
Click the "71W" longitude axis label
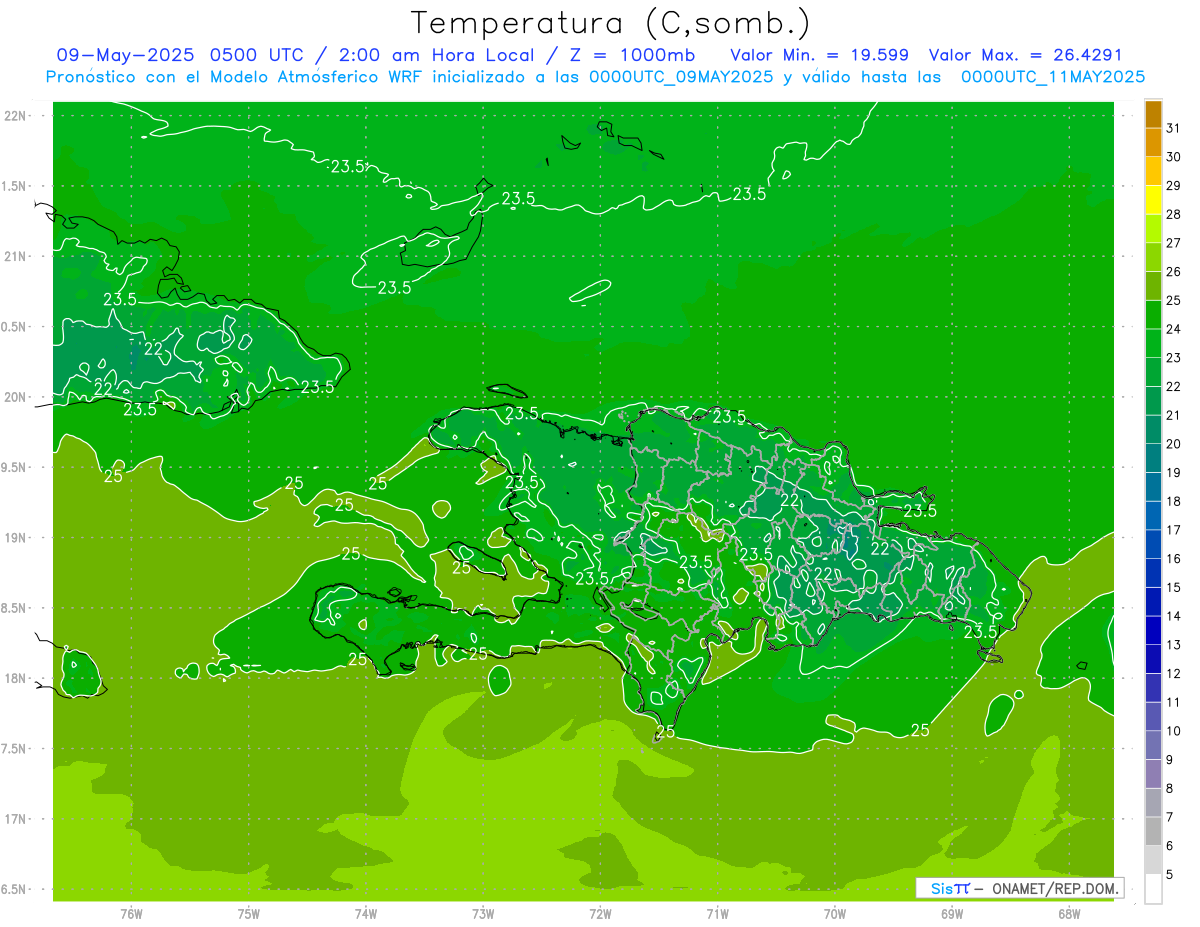pyautogui.click(x=717, y=914)
